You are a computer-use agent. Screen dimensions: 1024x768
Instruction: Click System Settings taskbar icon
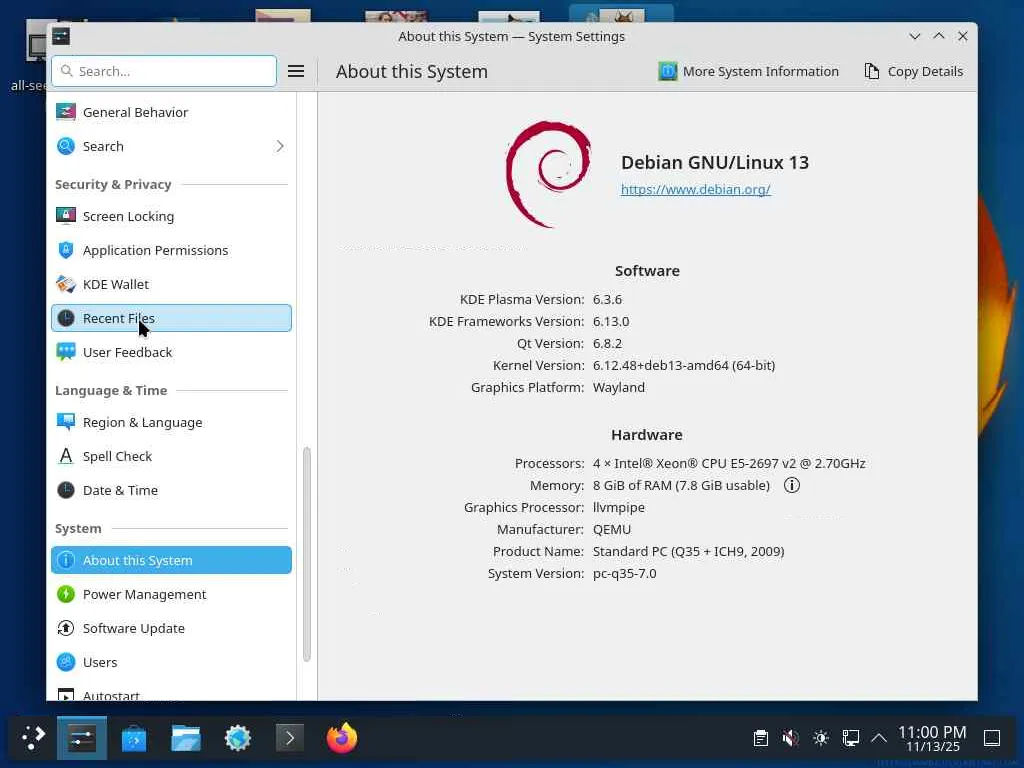click(82, 738)
